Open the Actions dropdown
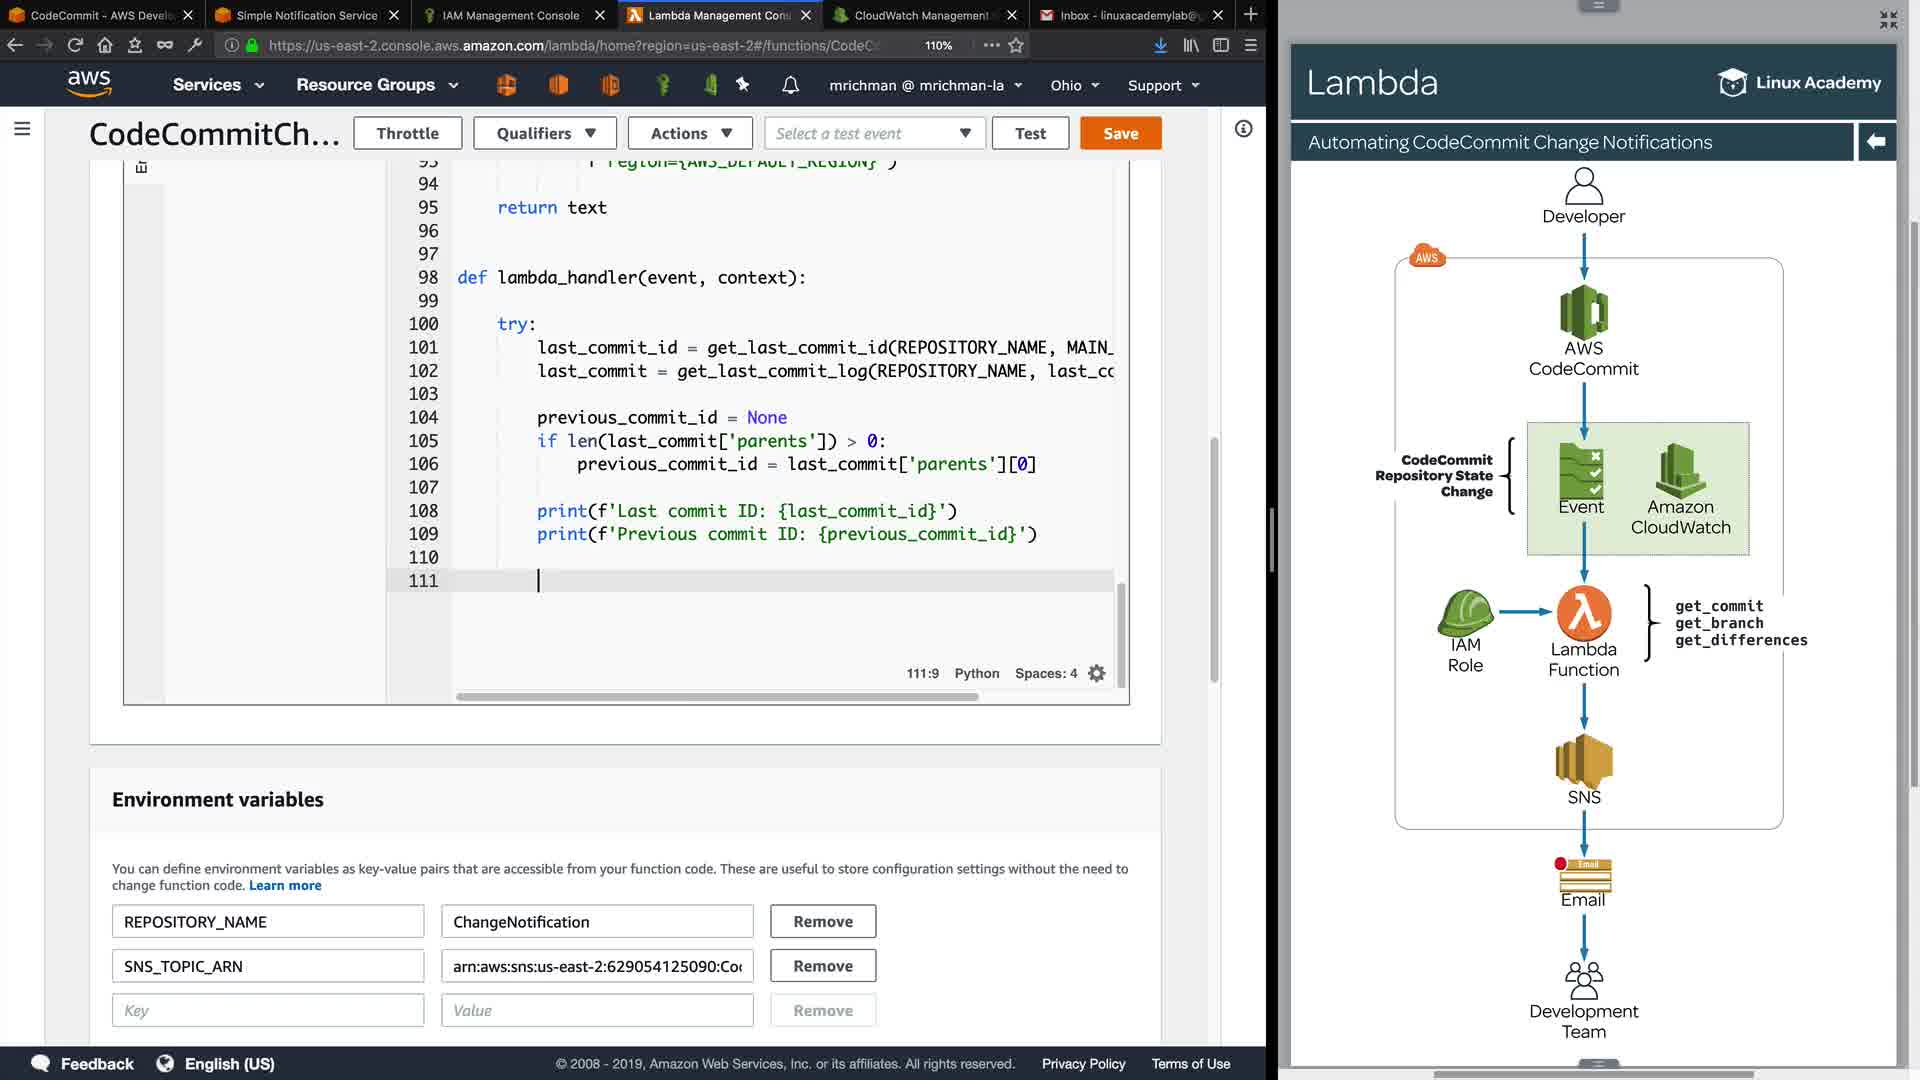This screenshot has width=1920, height=1080. 691,133
